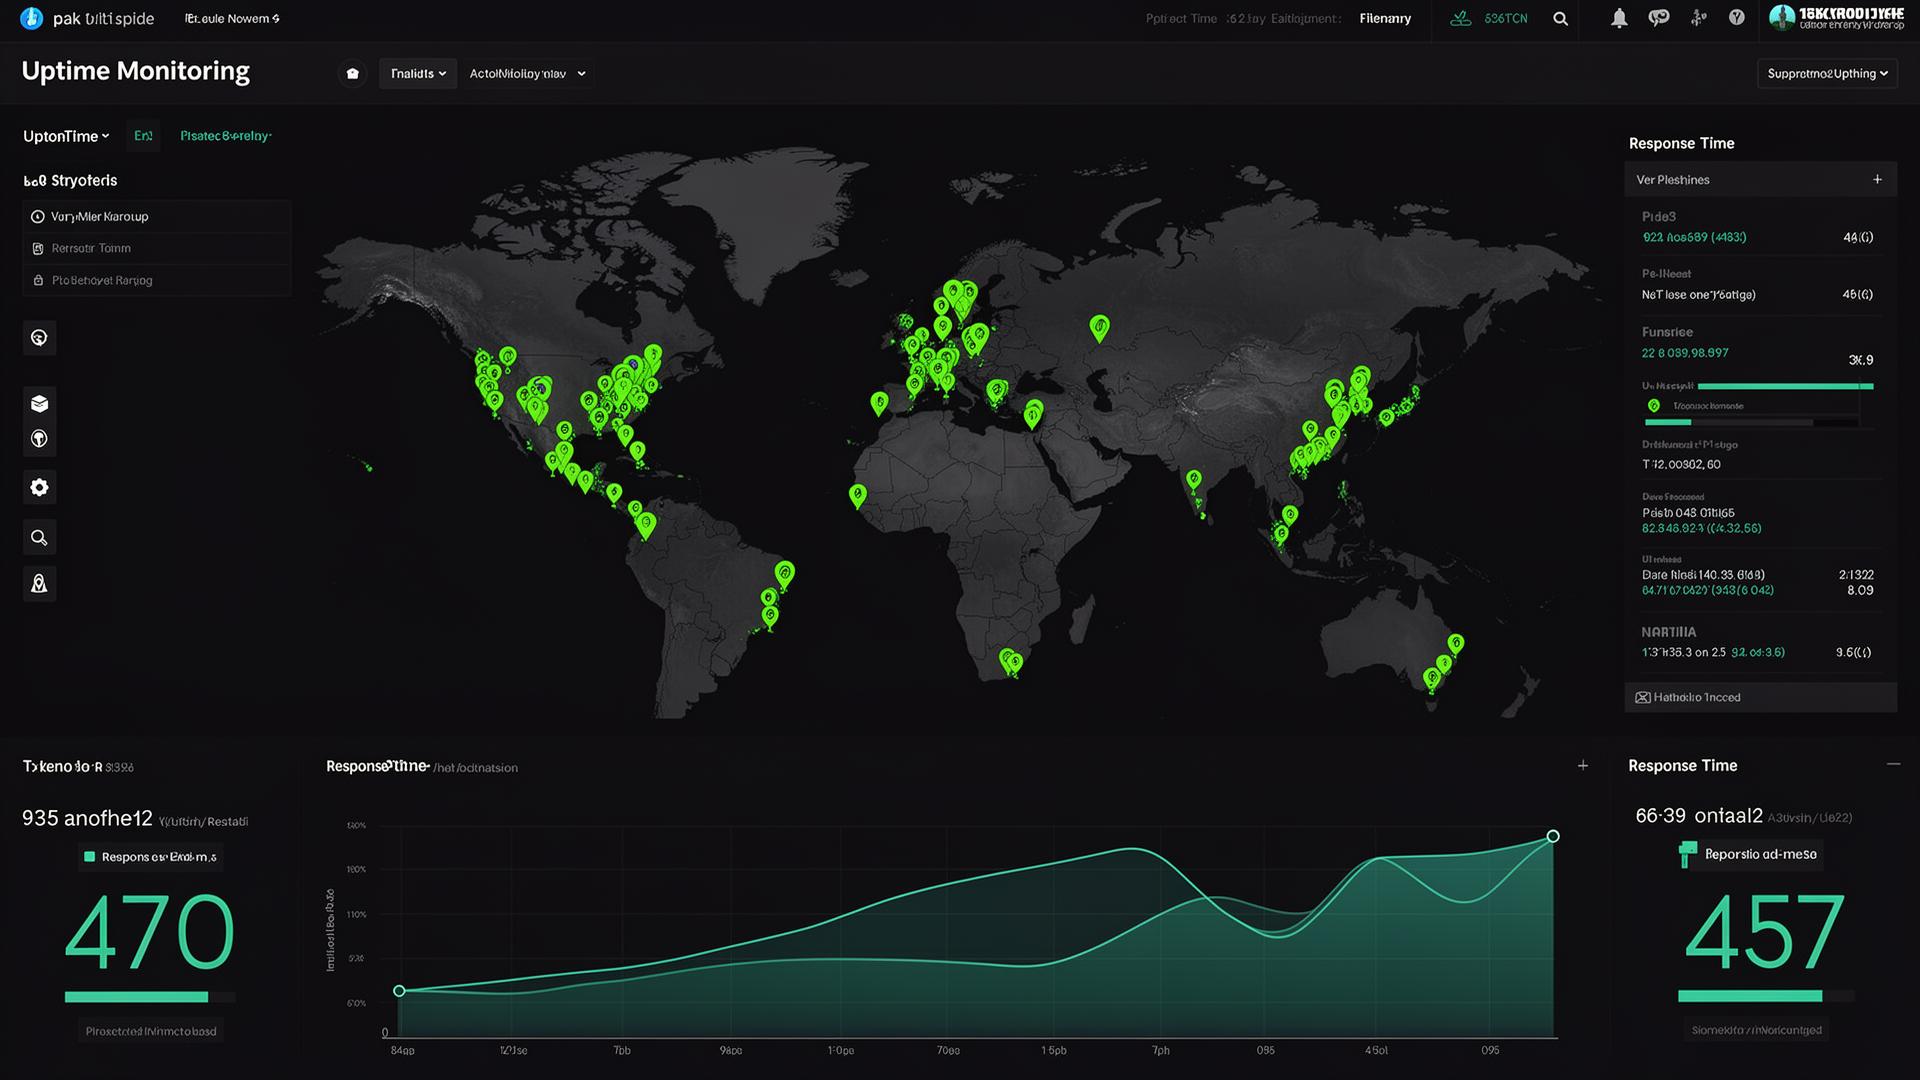
Task: Open the Suppratmoz Upthing dropdown
Action: pos(1827,74)
